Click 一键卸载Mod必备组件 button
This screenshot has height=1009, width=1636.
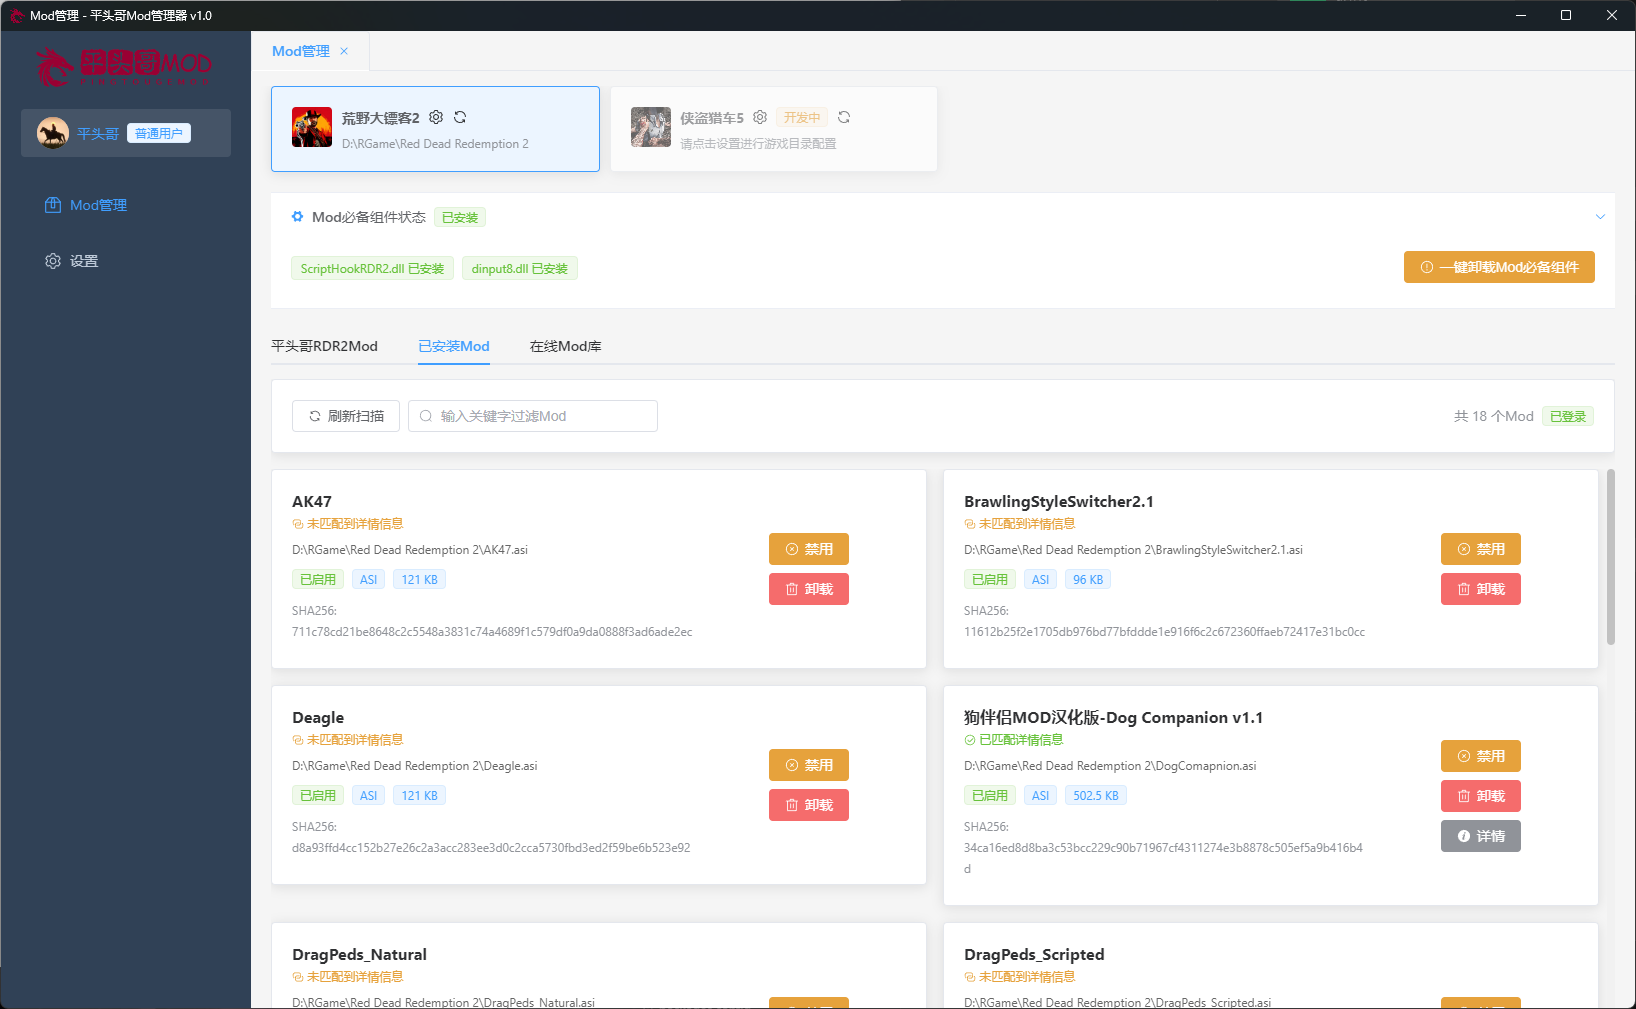(1498, 267)
